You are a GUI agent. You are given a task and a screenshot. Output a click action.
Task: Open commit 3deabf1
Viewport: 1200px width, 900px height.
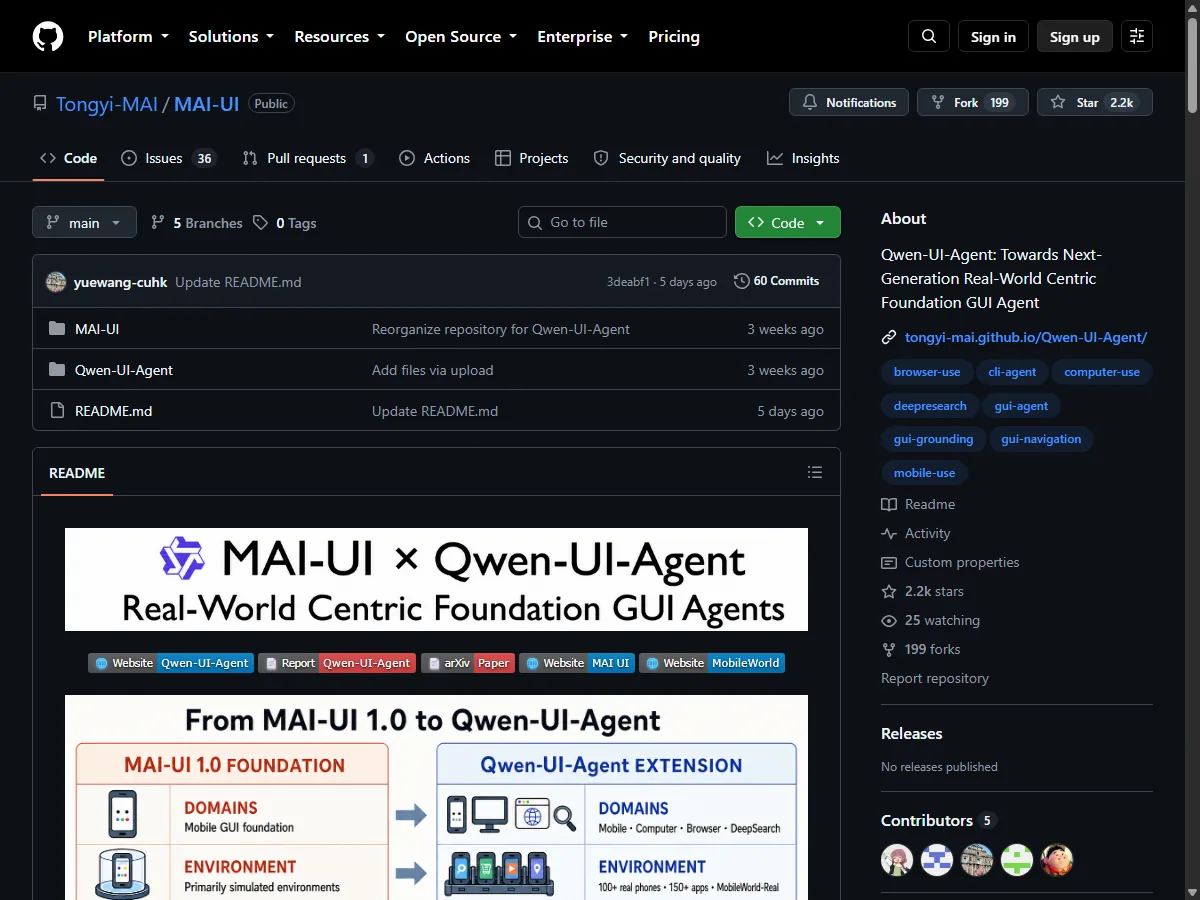628,282
